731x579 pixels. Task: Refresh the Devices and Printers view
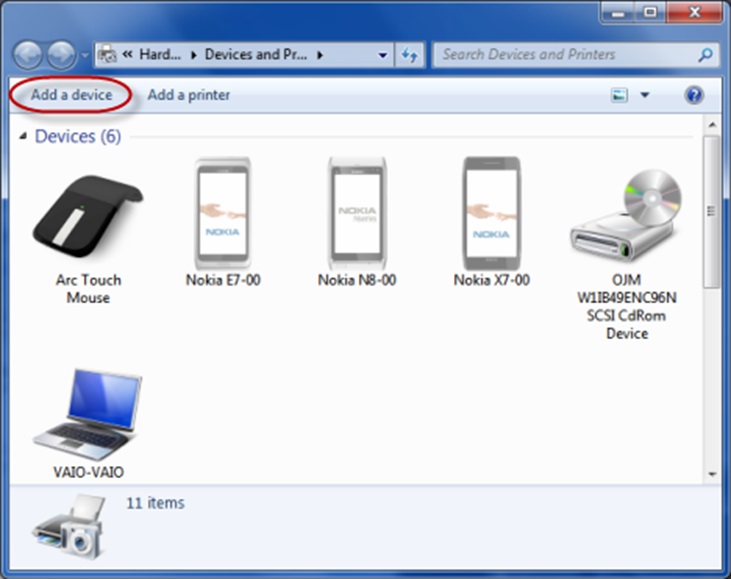409,55
